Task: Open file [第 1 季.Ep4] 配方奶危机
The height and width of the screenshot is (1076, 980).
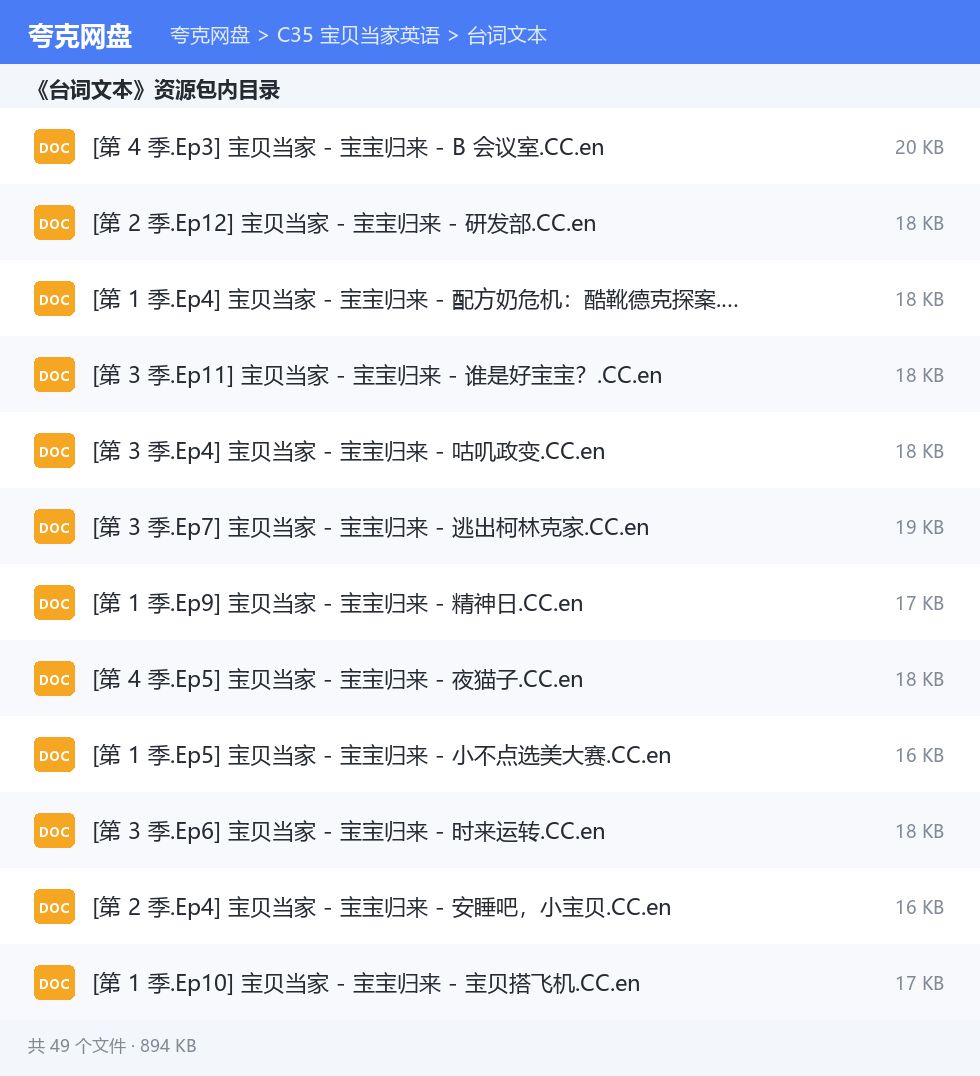Action: click(416, 299)
